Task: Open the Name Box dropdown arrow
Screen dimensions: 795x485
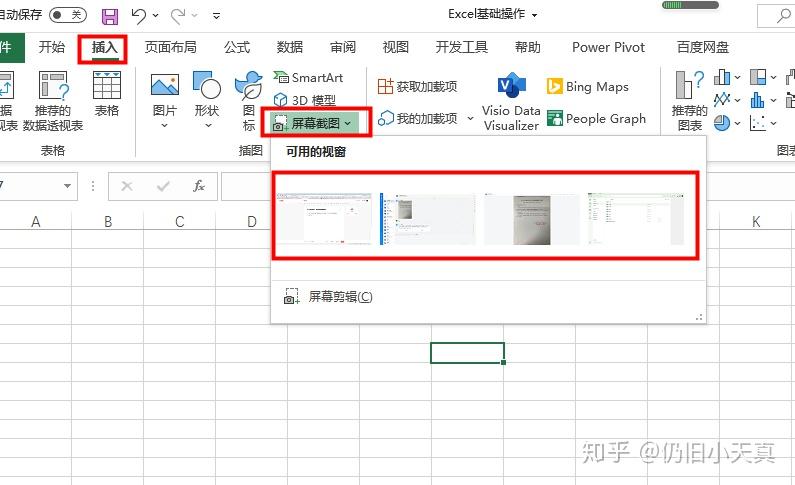Action: (67, 186)
